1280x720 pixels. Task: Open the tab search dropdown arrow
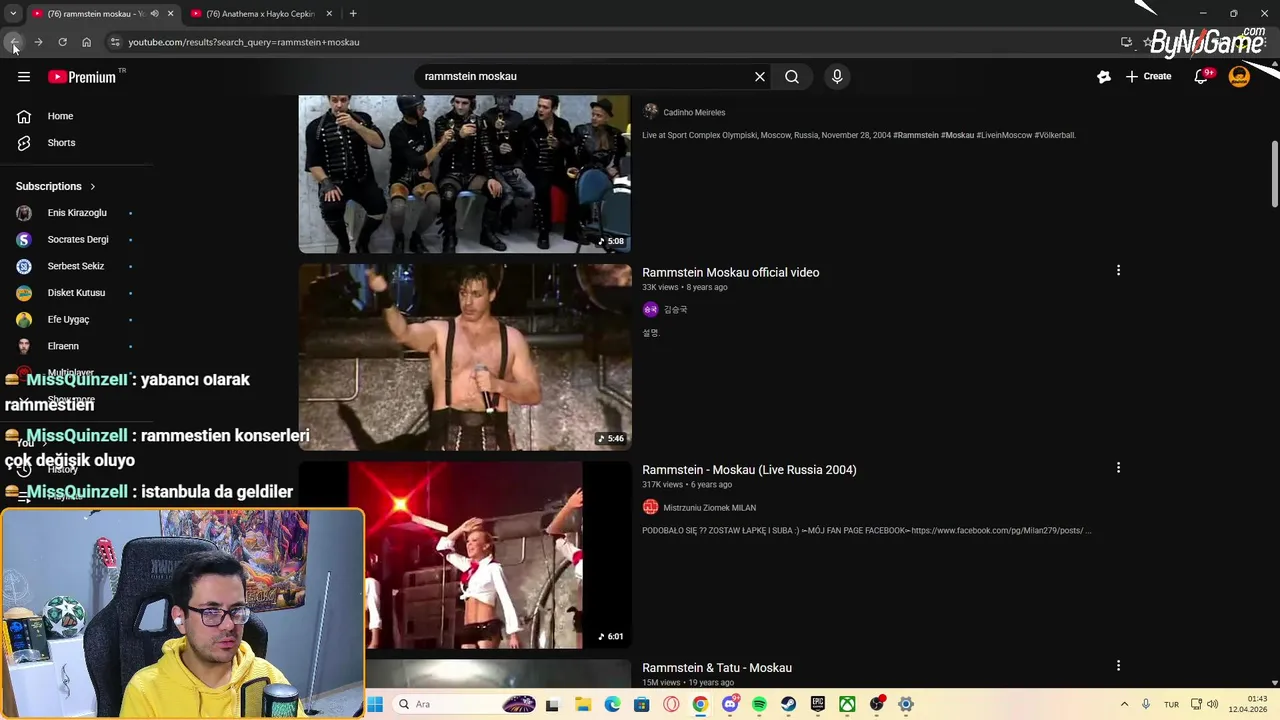click(x=13, y=14)
